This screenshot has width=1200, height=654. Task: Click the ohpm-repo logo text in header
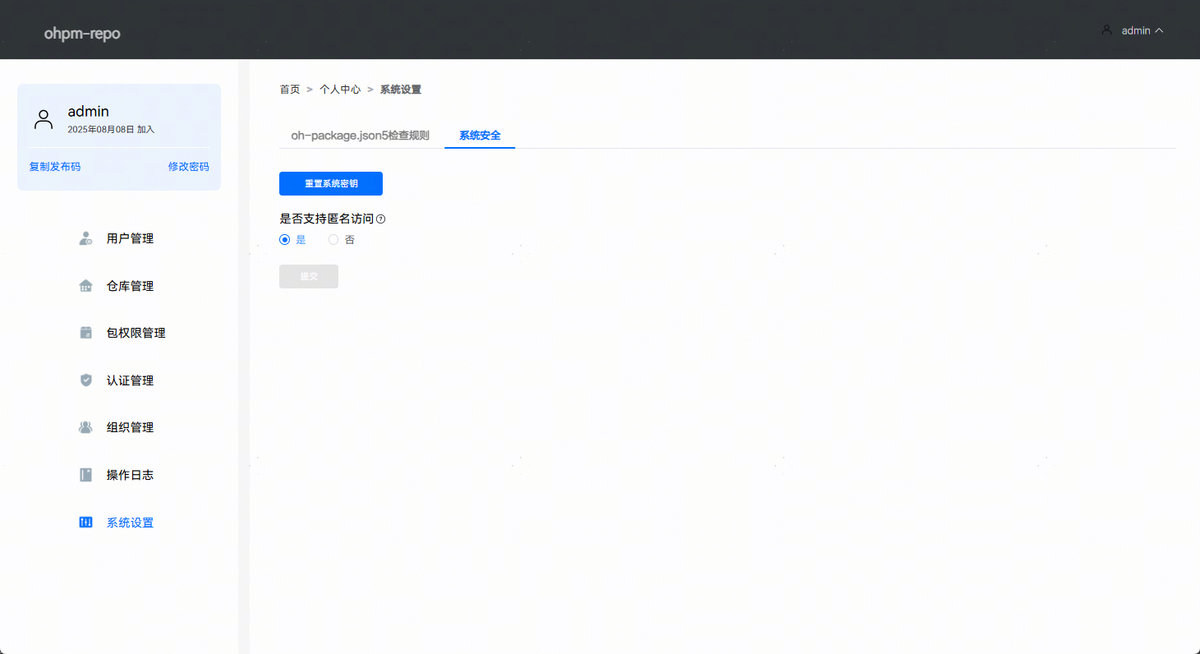[x=82, y=34]
